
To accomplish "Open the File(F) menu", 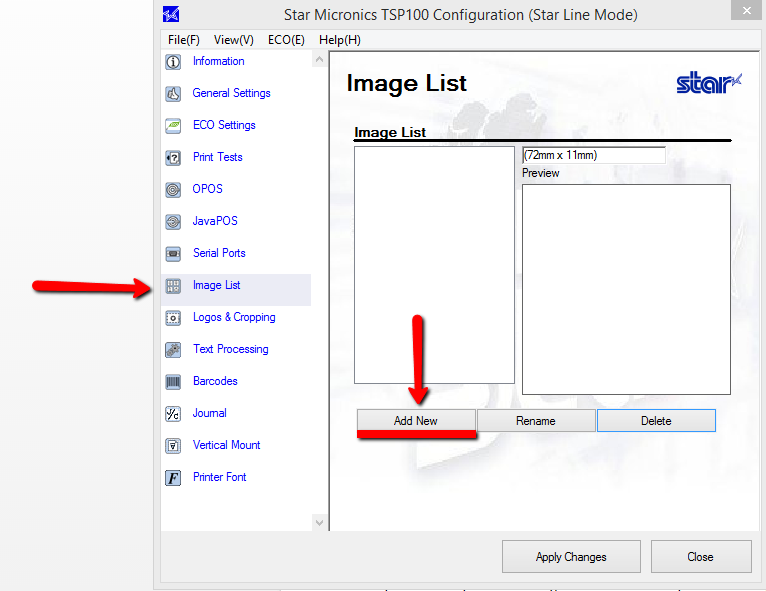I will (x=184, y=40).
